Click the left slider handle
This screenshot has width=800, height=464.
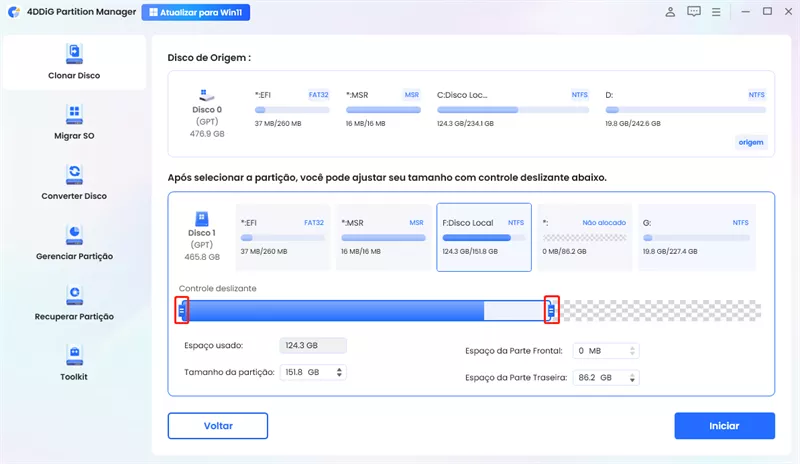pos(182,310)
